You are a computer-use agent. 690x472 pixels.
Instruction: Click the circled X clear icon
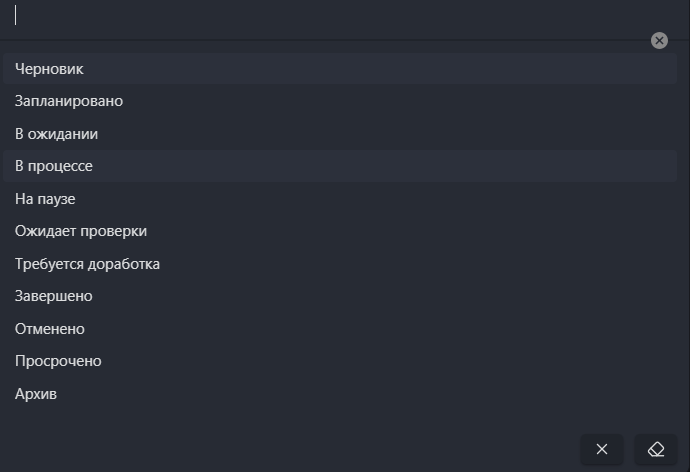click(659, 40)
